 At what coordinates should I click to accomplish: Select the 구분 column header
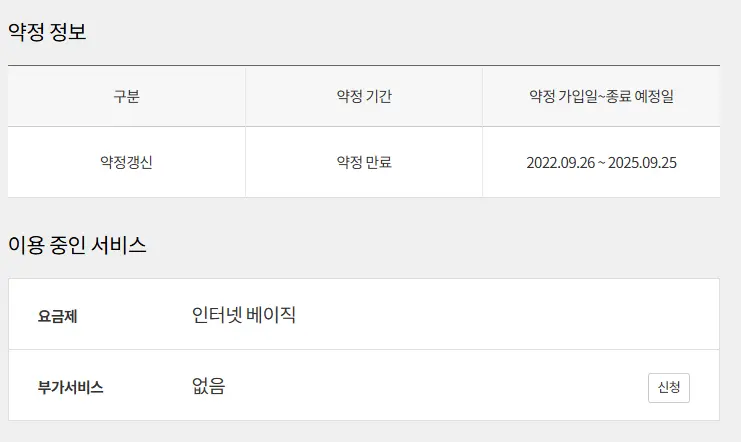tap(126, 97)
